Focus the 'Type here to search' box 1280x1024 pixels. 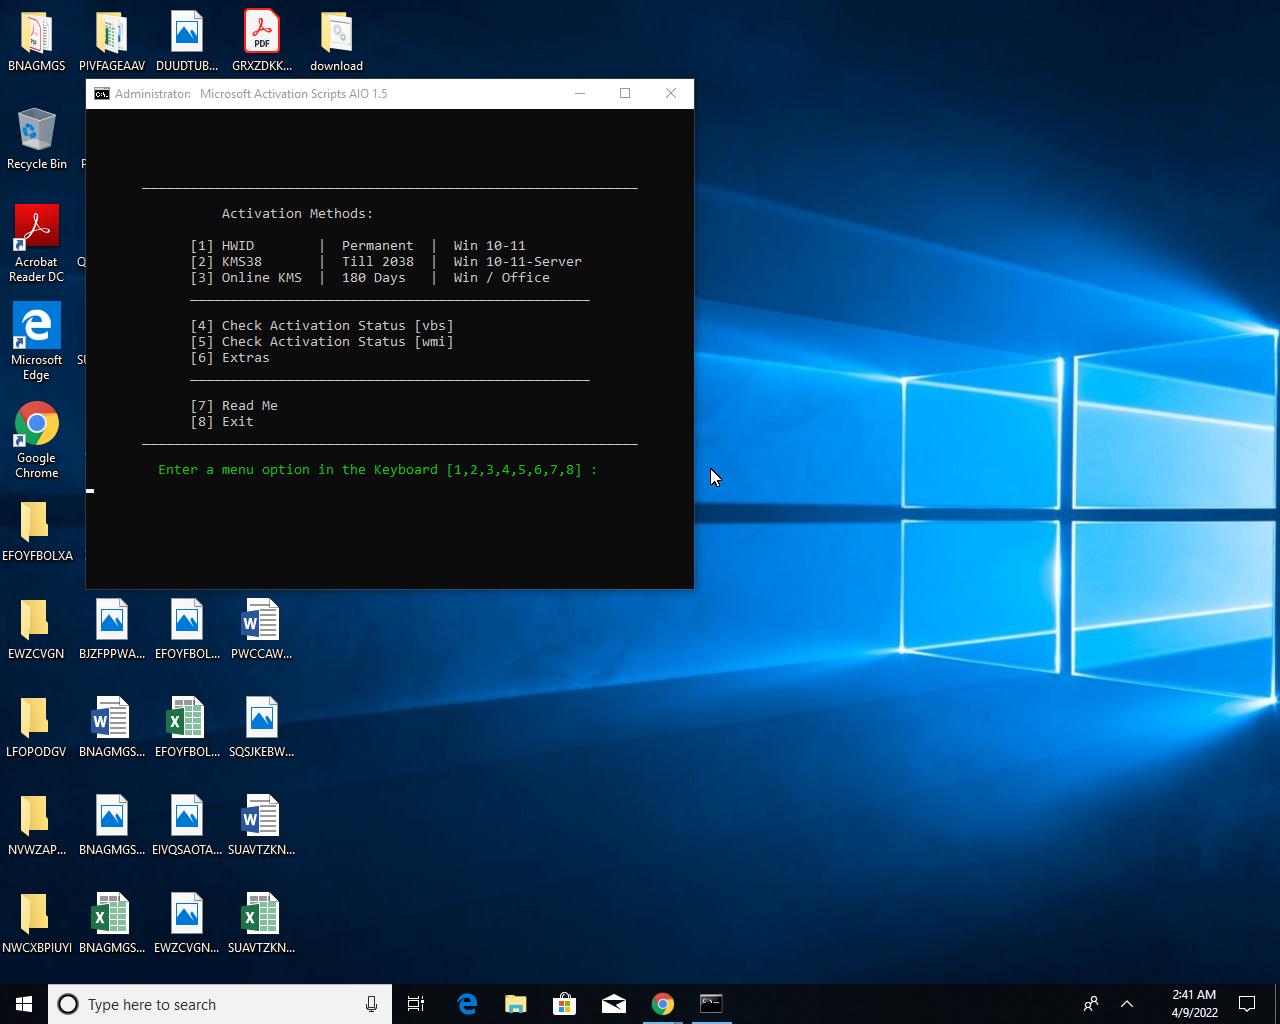point(220,1004)
